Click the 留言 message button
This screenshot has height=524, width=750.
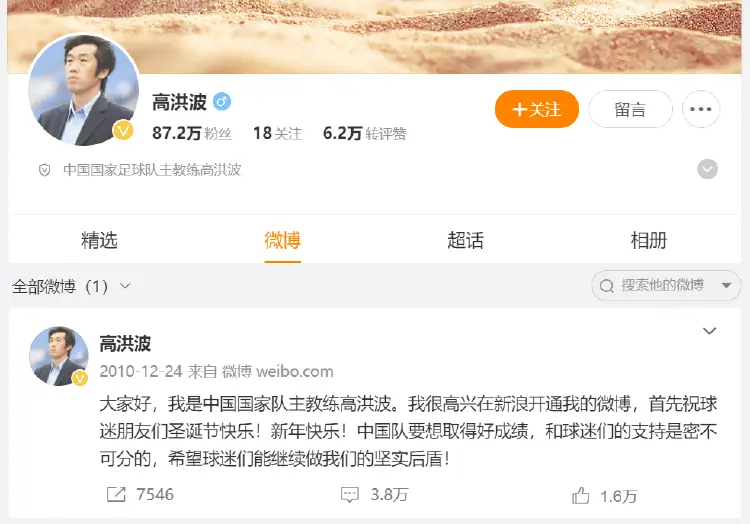(x=630, y=109)
